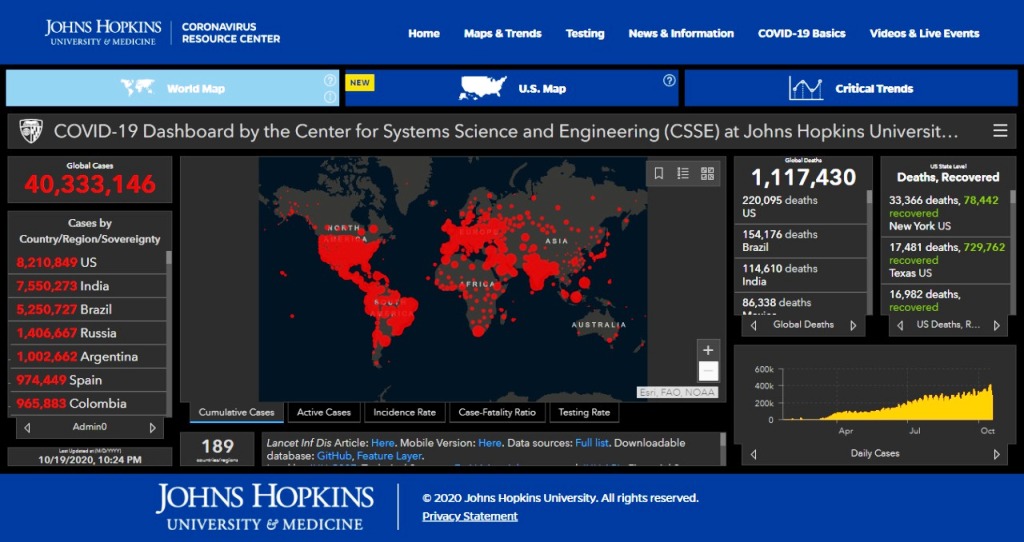The image size is (1024, 542).
Task: Click the map bookmark icon
Action: click(x=659, y=174)
